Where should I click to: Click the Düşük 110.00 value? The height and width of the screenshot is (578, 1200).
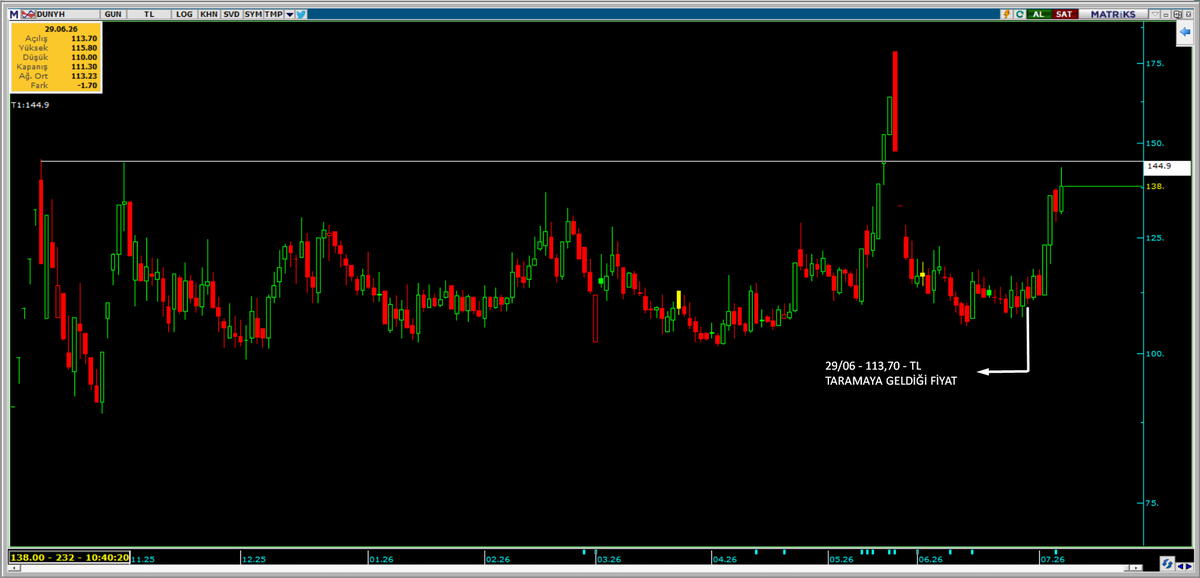pos(82,57)
